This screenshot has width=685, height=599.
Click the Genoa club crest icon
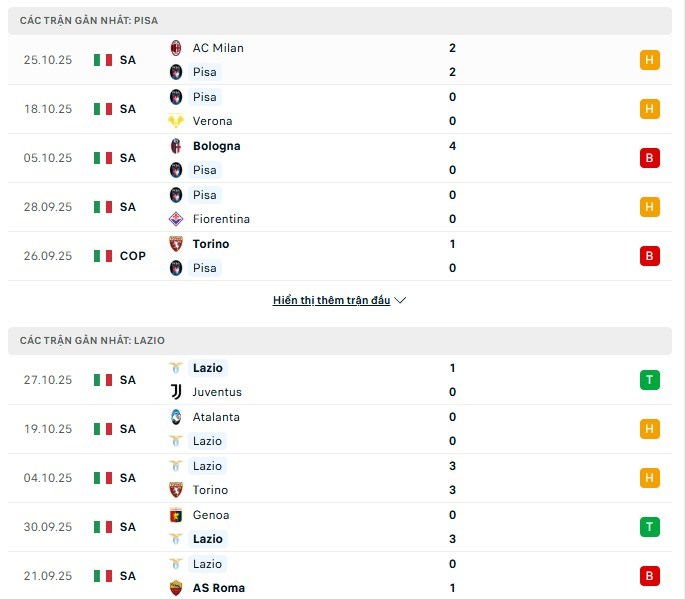point(177,515)
